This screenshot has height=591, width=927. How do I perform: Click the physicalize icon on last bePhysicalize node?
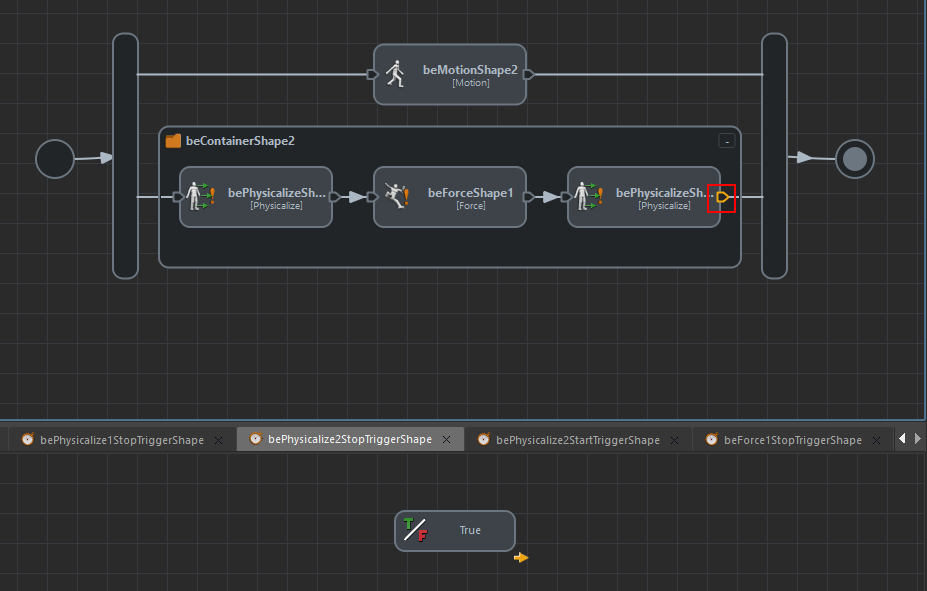click(x=588, y=196)
